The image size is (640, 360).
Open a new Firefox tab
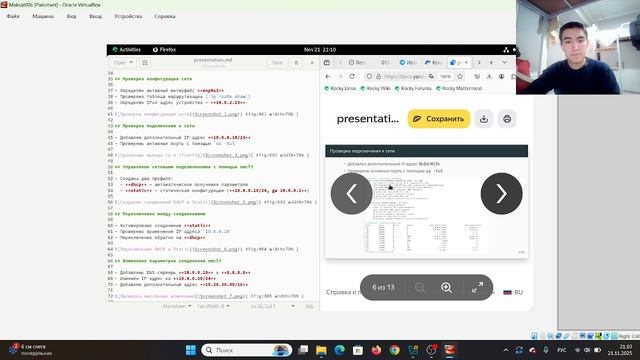(x=491, y=62)
